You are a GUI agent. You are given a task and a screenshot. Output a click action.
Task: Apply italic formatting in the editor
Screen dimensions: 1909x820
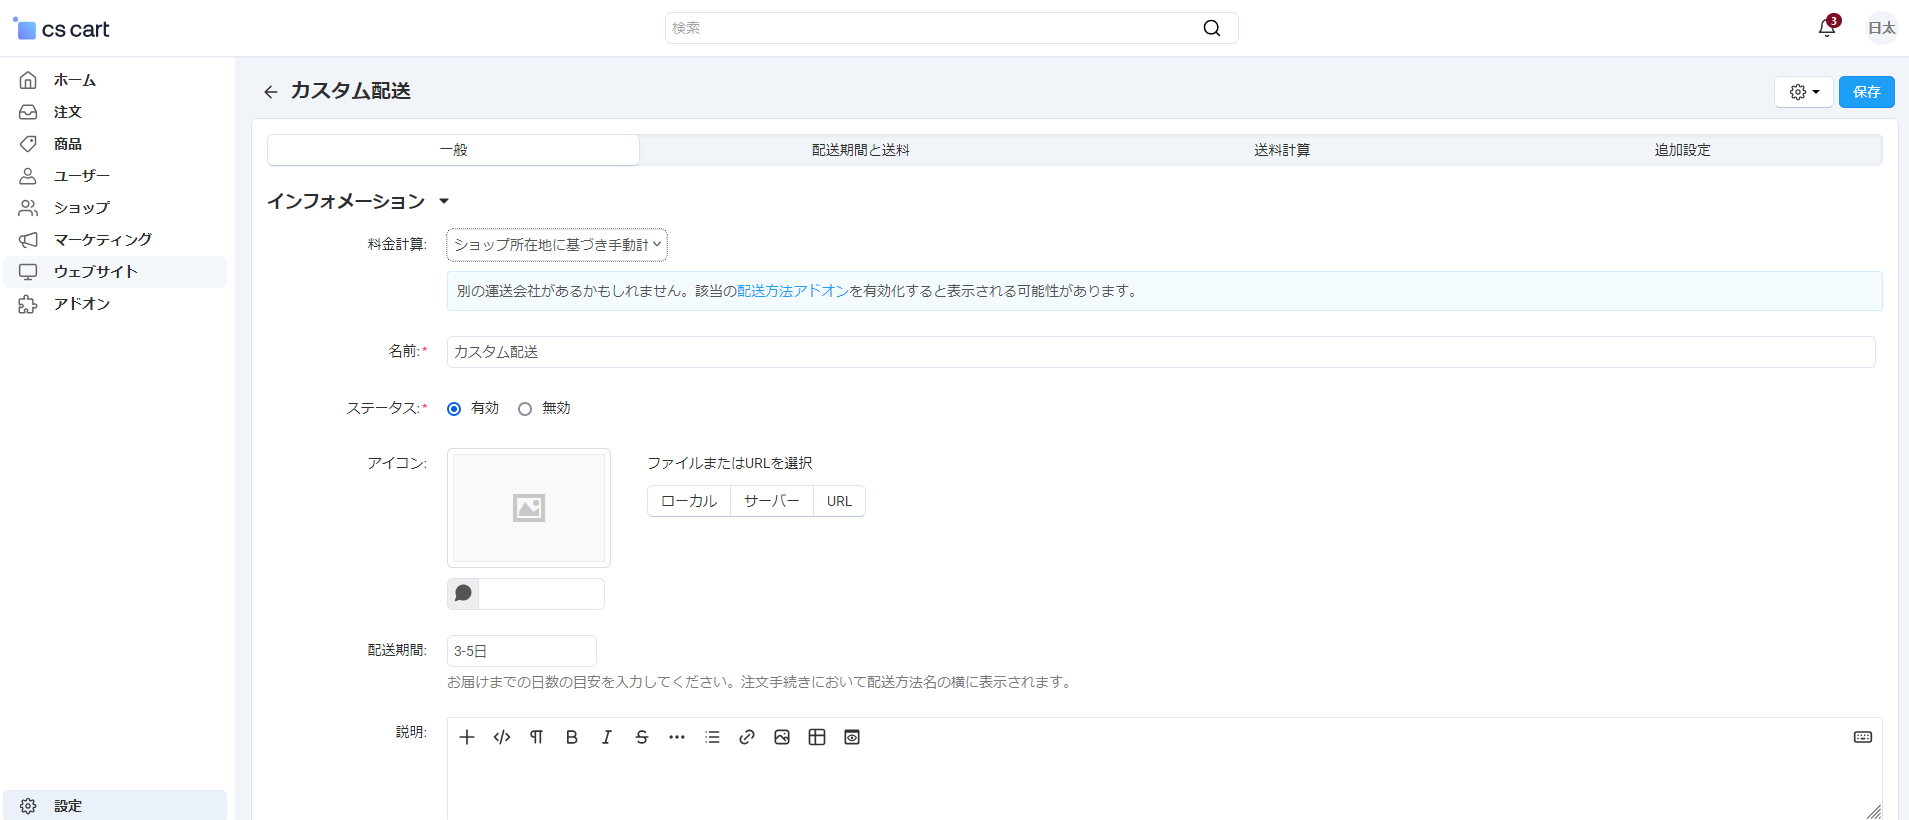[607, 737]
